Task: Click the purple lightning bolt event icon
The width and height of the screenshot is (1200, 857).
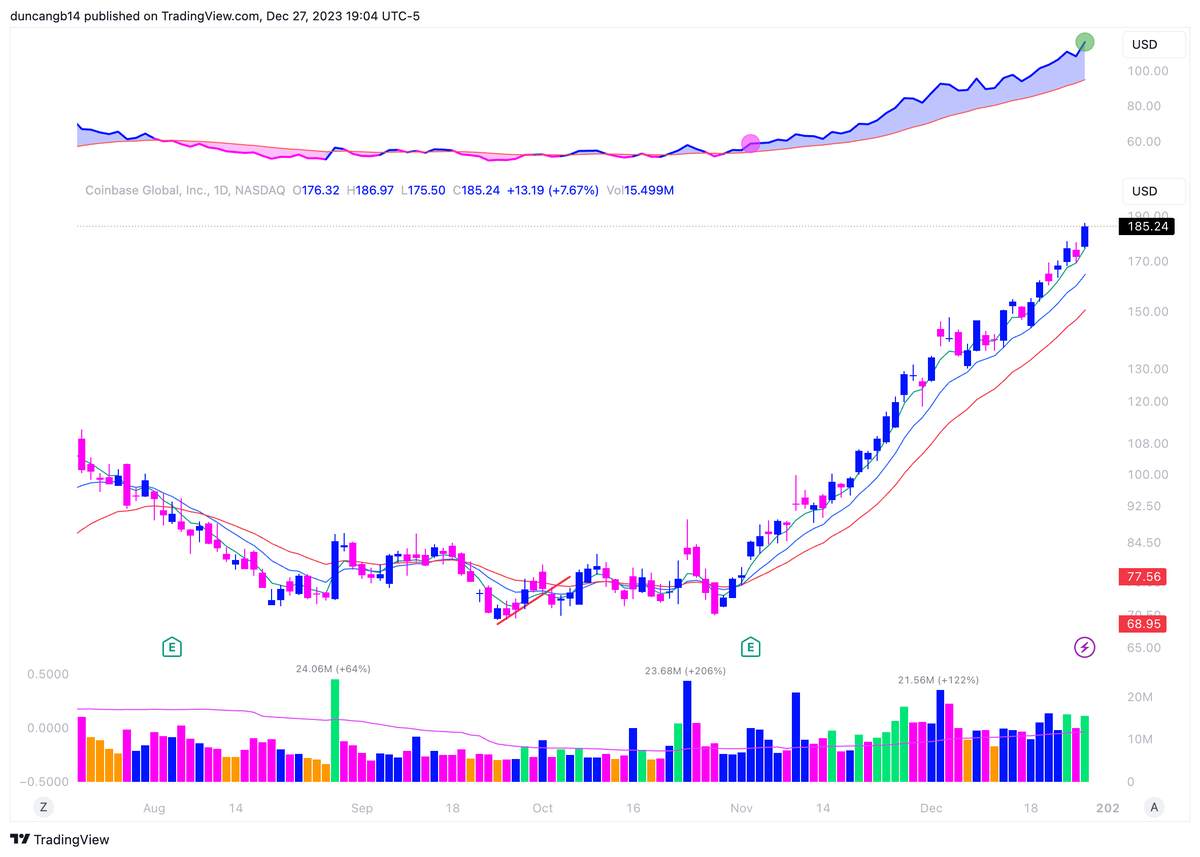Action: (1084, 647)
